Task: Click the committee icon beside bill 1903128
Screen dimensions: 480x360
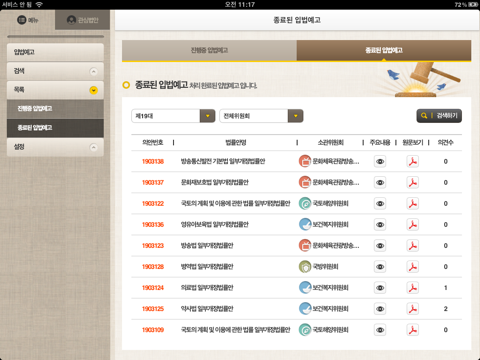Action: (305, 267)
